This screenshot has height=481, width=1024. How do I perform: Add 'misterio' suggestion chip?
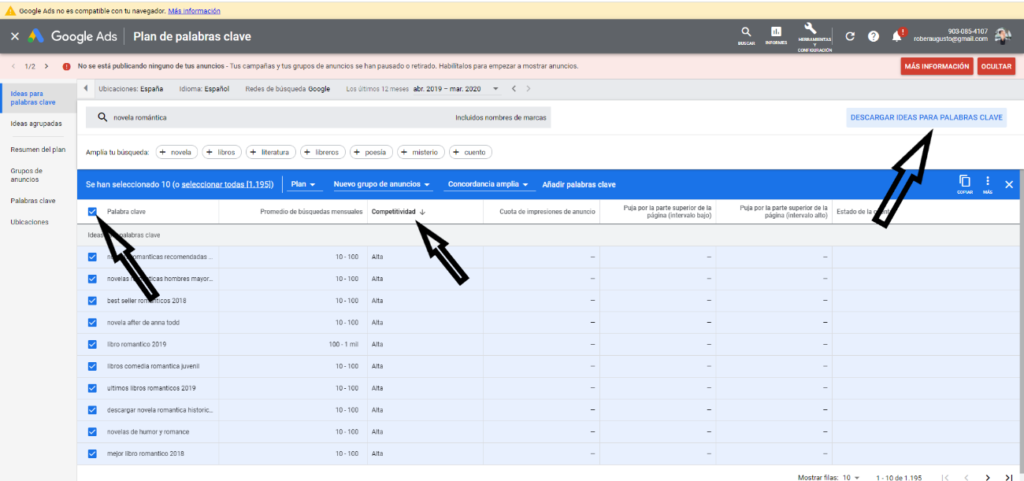click(421, 152)
